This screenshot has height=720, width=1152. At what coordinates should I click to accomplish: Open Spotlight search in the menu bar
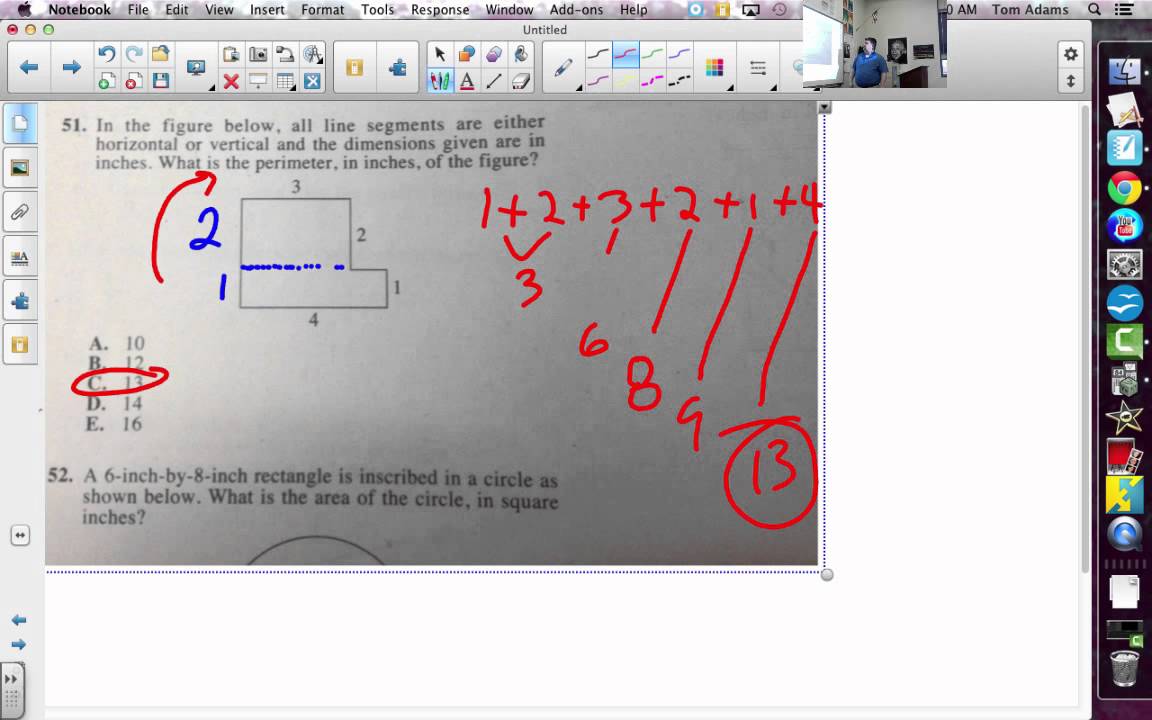(1094, 10)
